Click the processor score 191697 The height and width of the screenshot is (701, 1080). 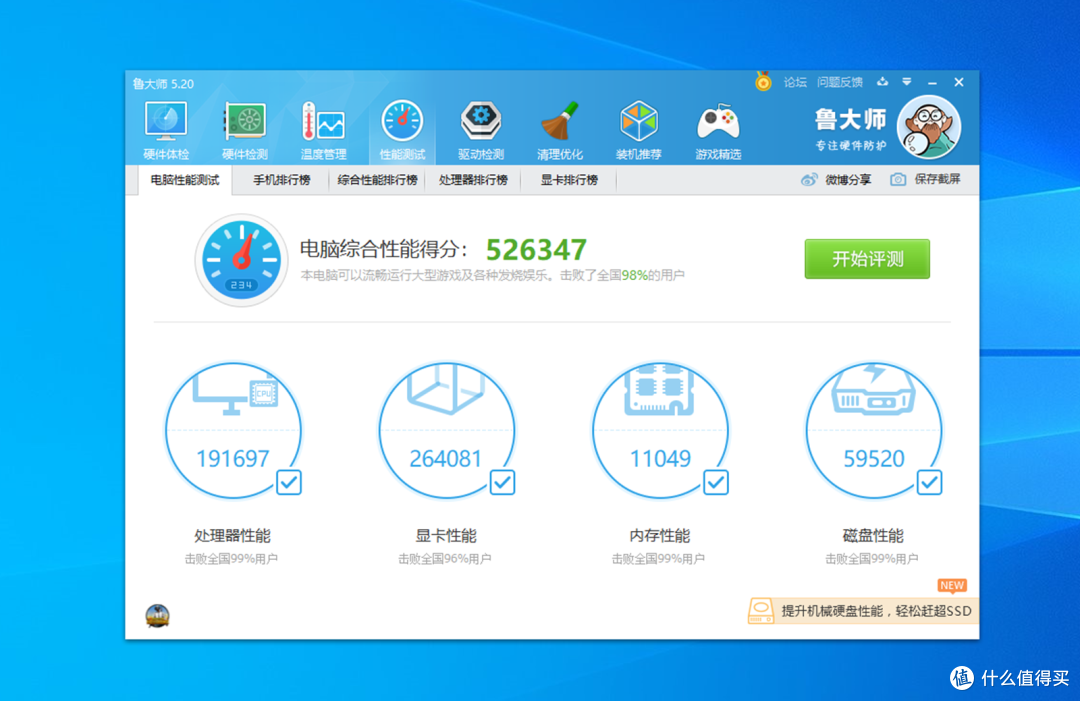pos(233,459)
